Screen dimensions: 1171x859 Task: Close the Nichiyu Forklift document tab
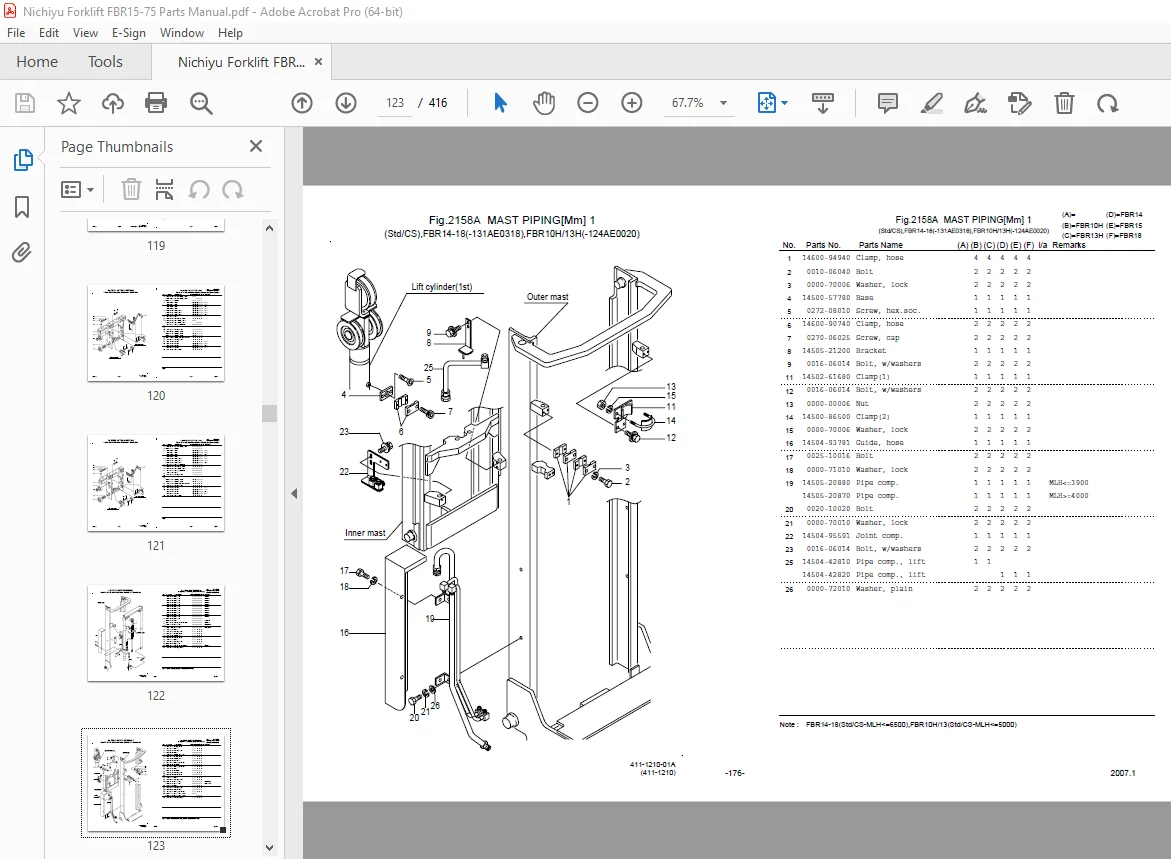pos(318,62)
